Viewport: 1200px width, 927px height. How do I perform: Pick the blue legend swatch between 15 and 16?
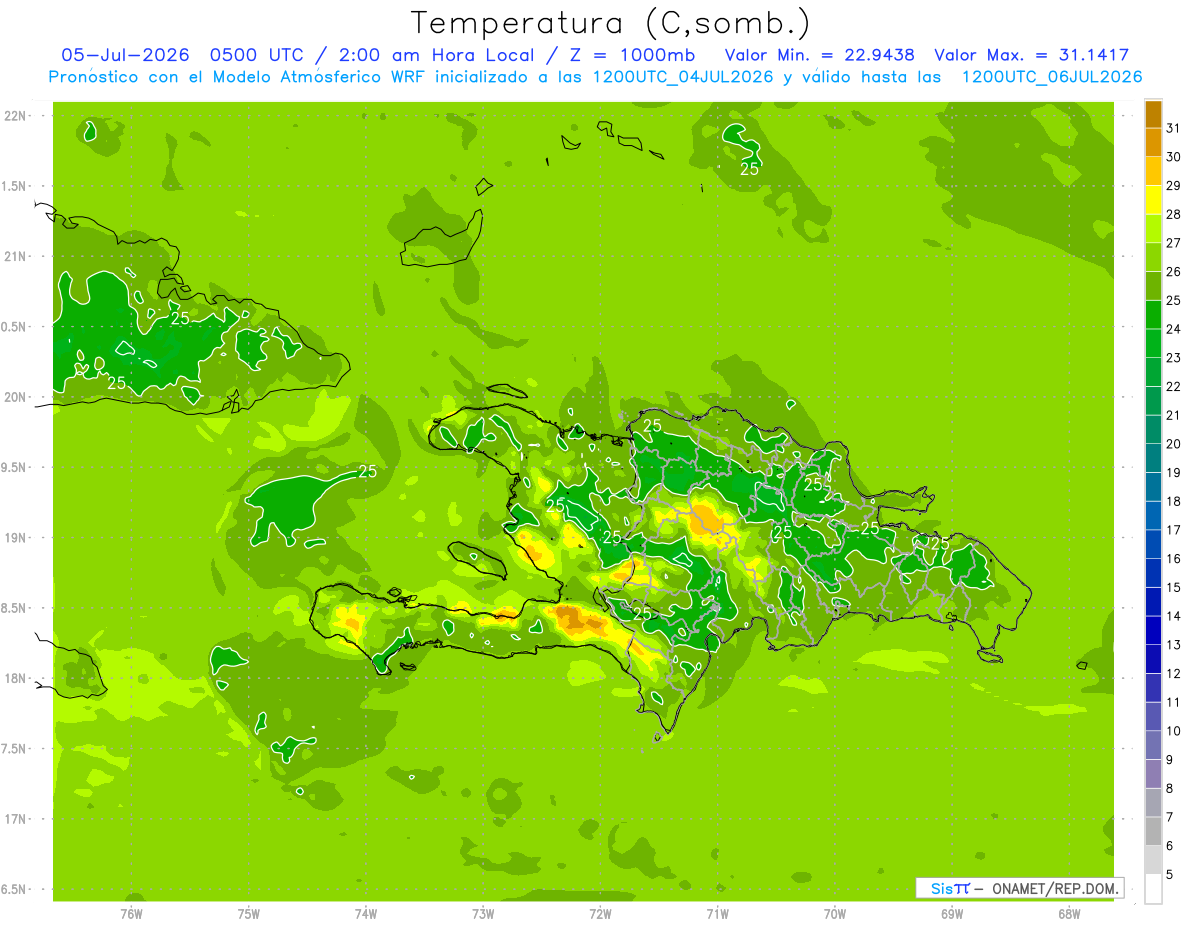tap(1153, 573)
